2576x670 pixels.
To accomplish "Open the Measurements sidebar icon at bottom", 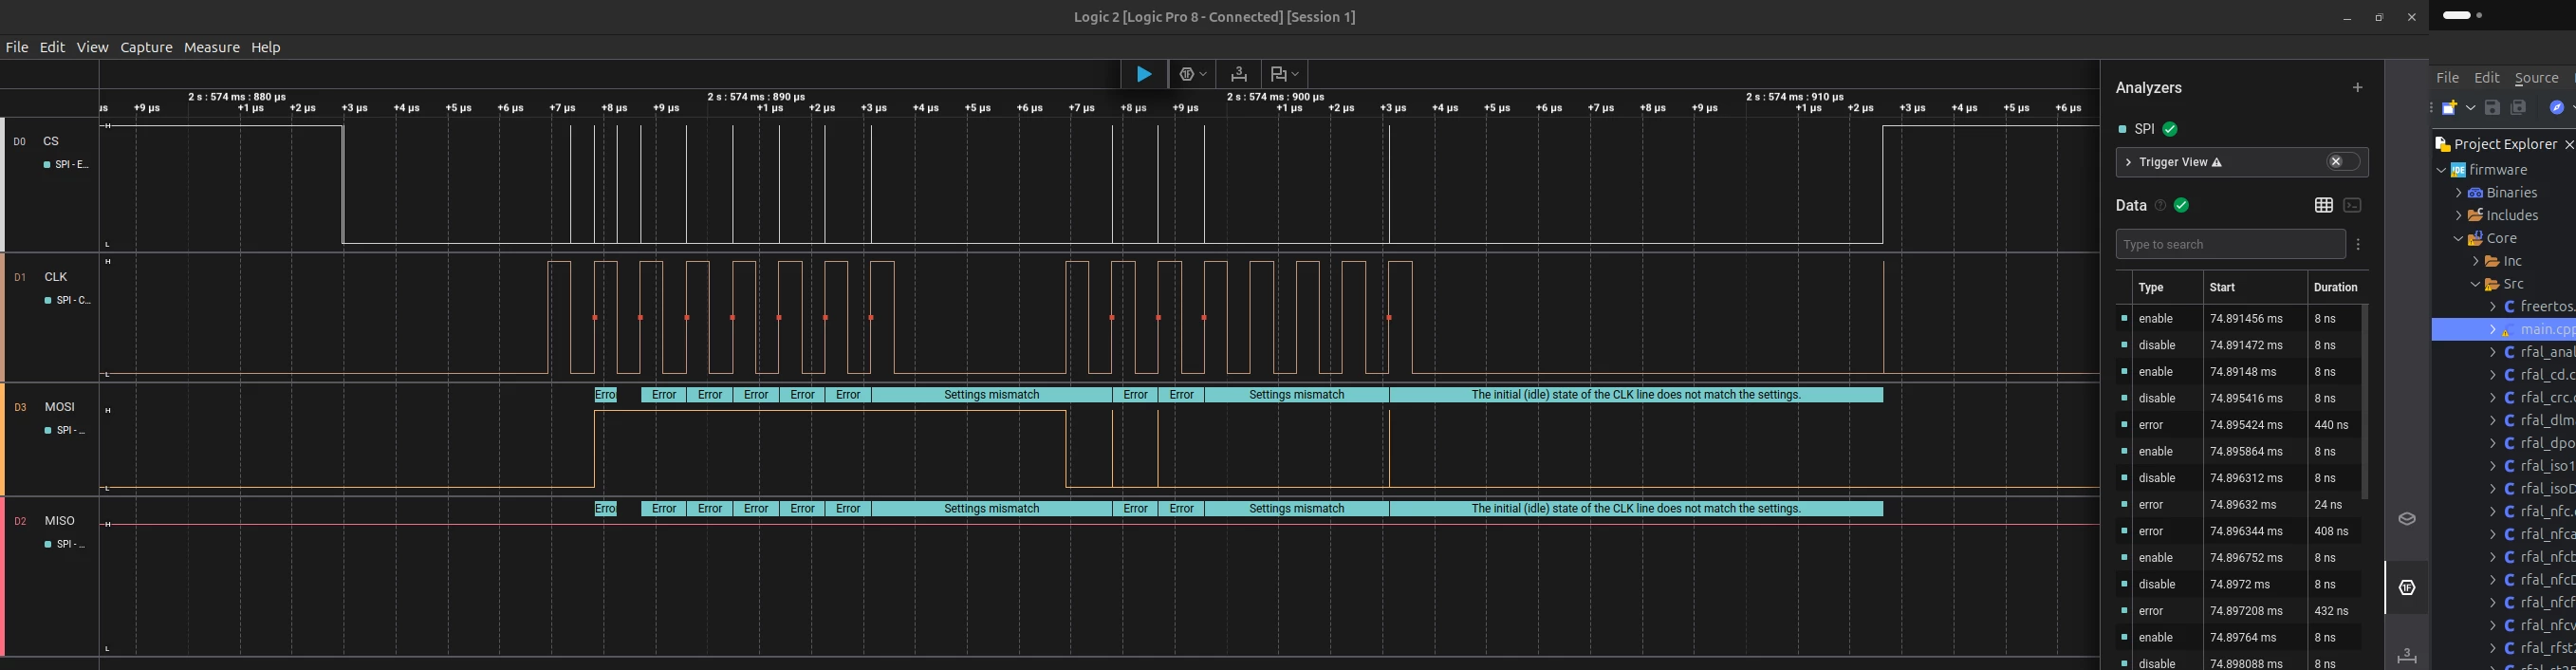I will coord(2407,656).
